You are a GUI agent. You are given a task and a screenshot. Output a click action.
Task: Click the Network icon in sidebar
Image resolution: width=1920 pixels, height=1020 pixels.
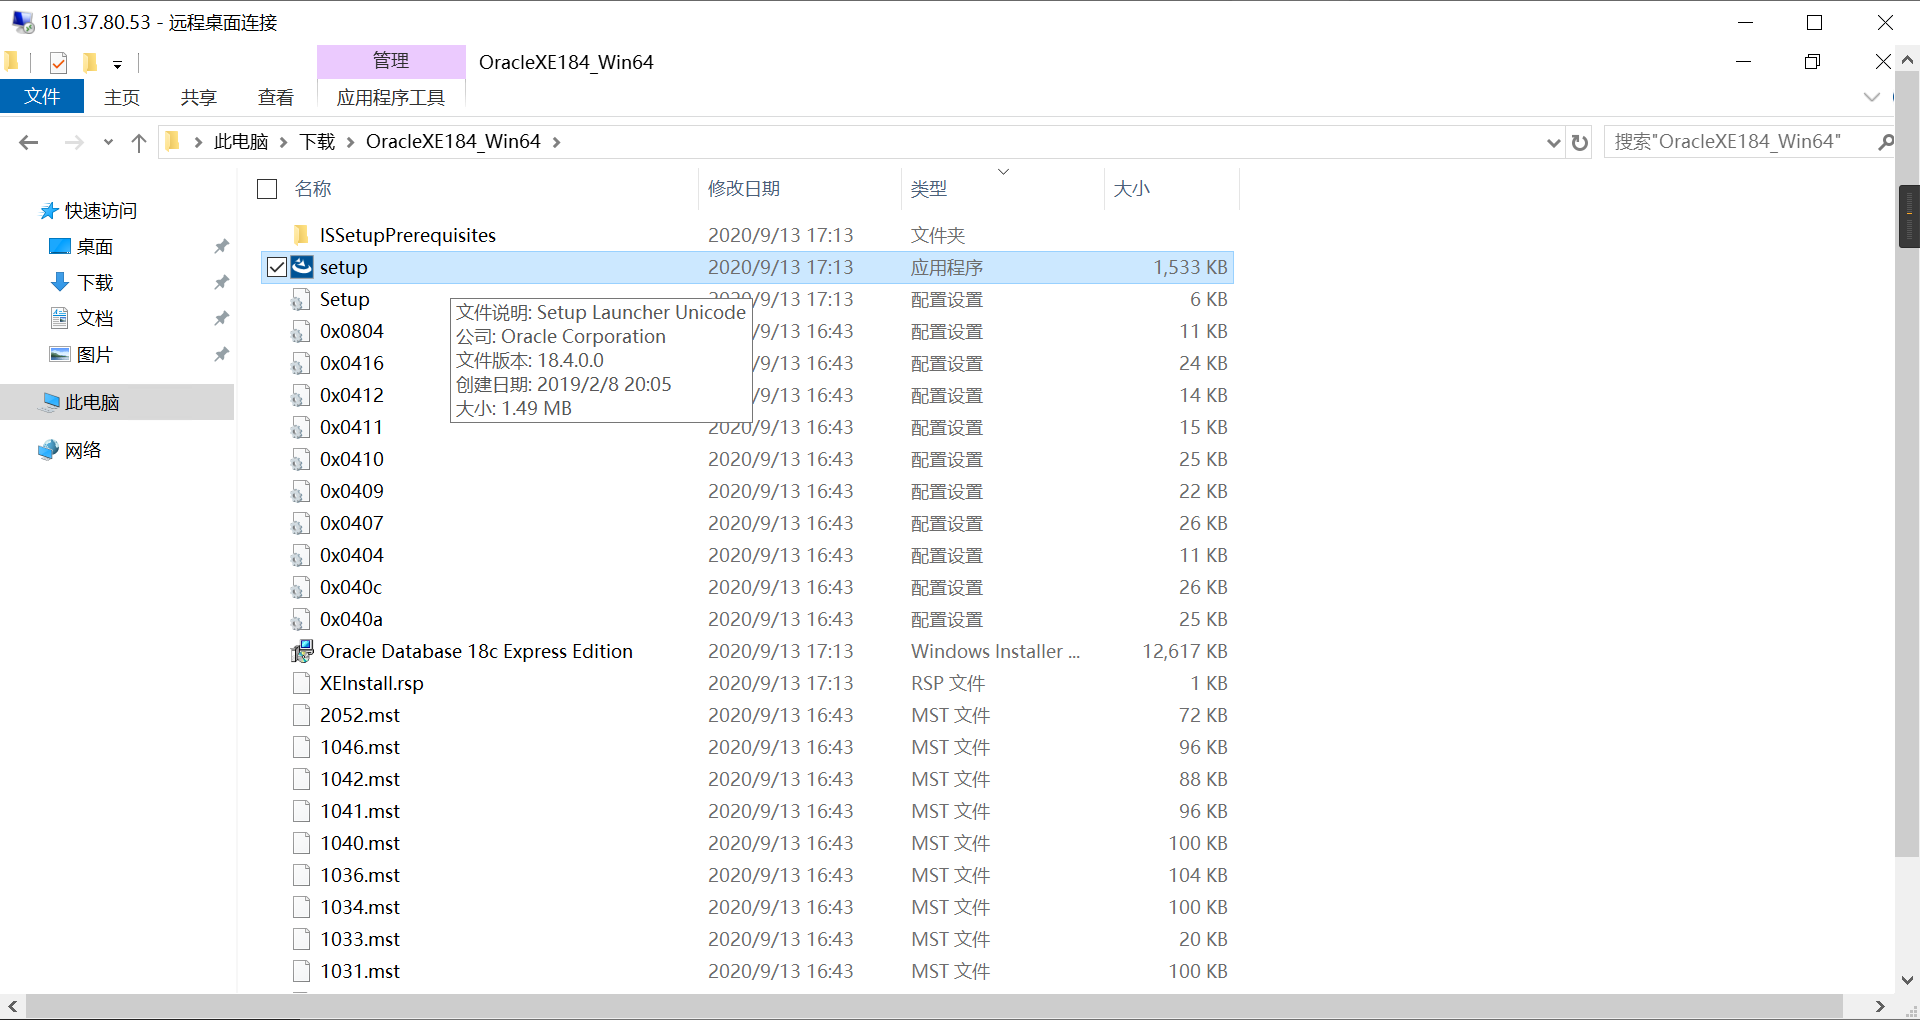[49, 450]
